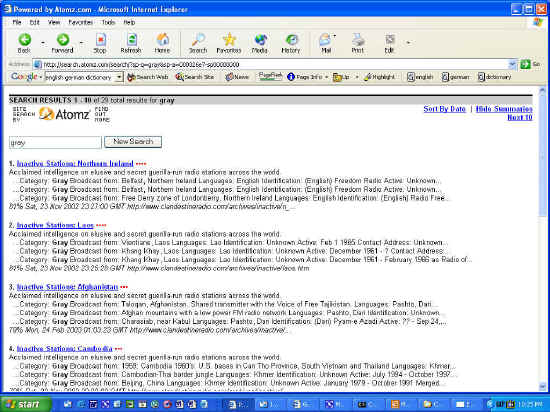This screenshot has height=412, width=550.
Task: Find word 'english' via toolbar button
Action: pos(420,77)
